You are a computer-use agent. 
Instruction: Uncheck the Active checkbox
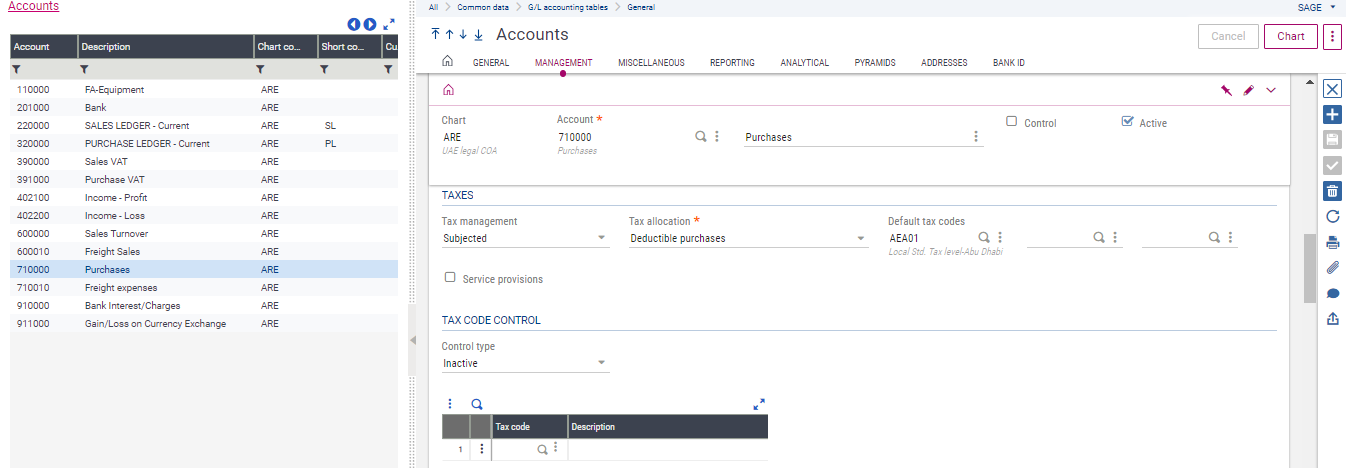click(x=1127, y=122)
